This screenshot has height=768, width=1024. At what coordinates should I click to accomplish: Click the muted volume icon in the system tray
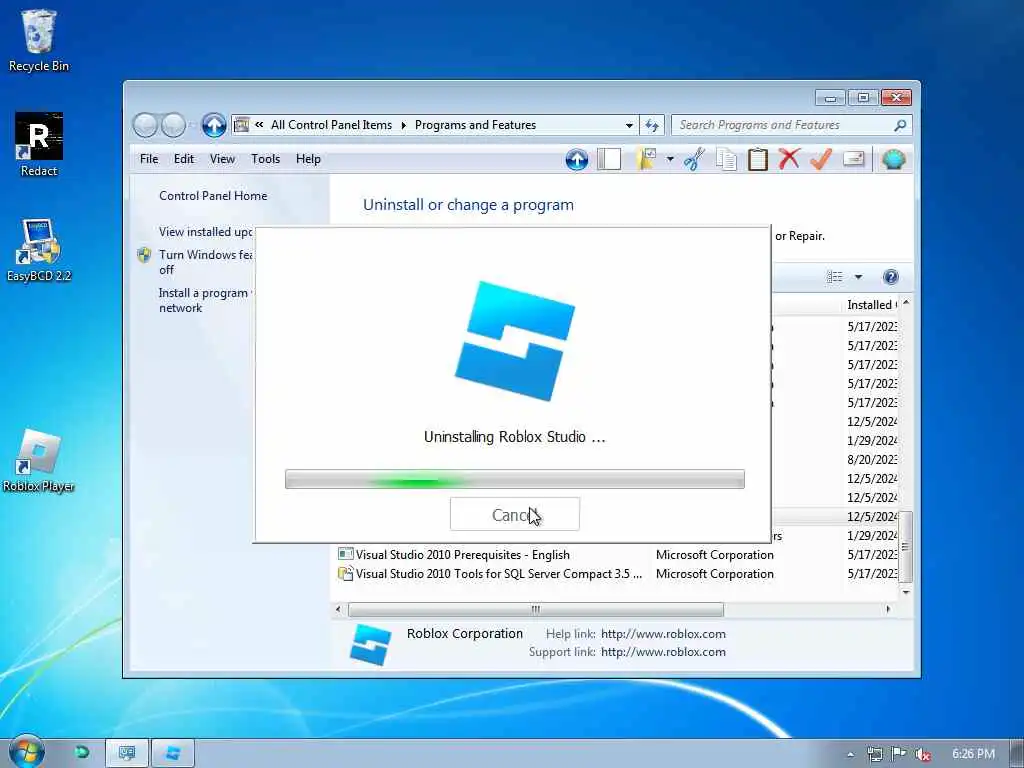pyautogui.click(x=923, y=754)
